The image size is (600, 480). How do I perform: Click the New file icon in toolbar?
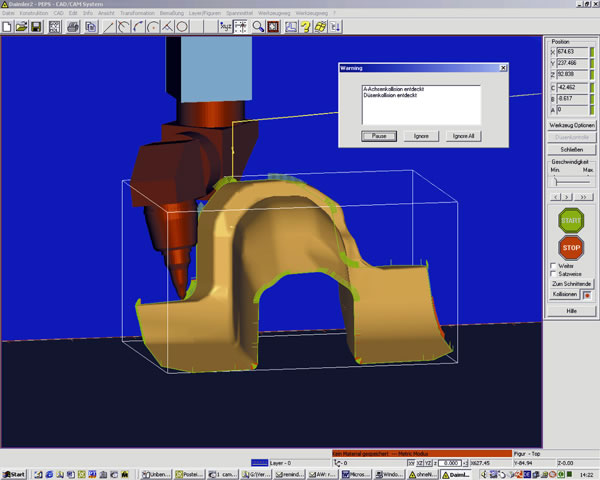point(7,27)
